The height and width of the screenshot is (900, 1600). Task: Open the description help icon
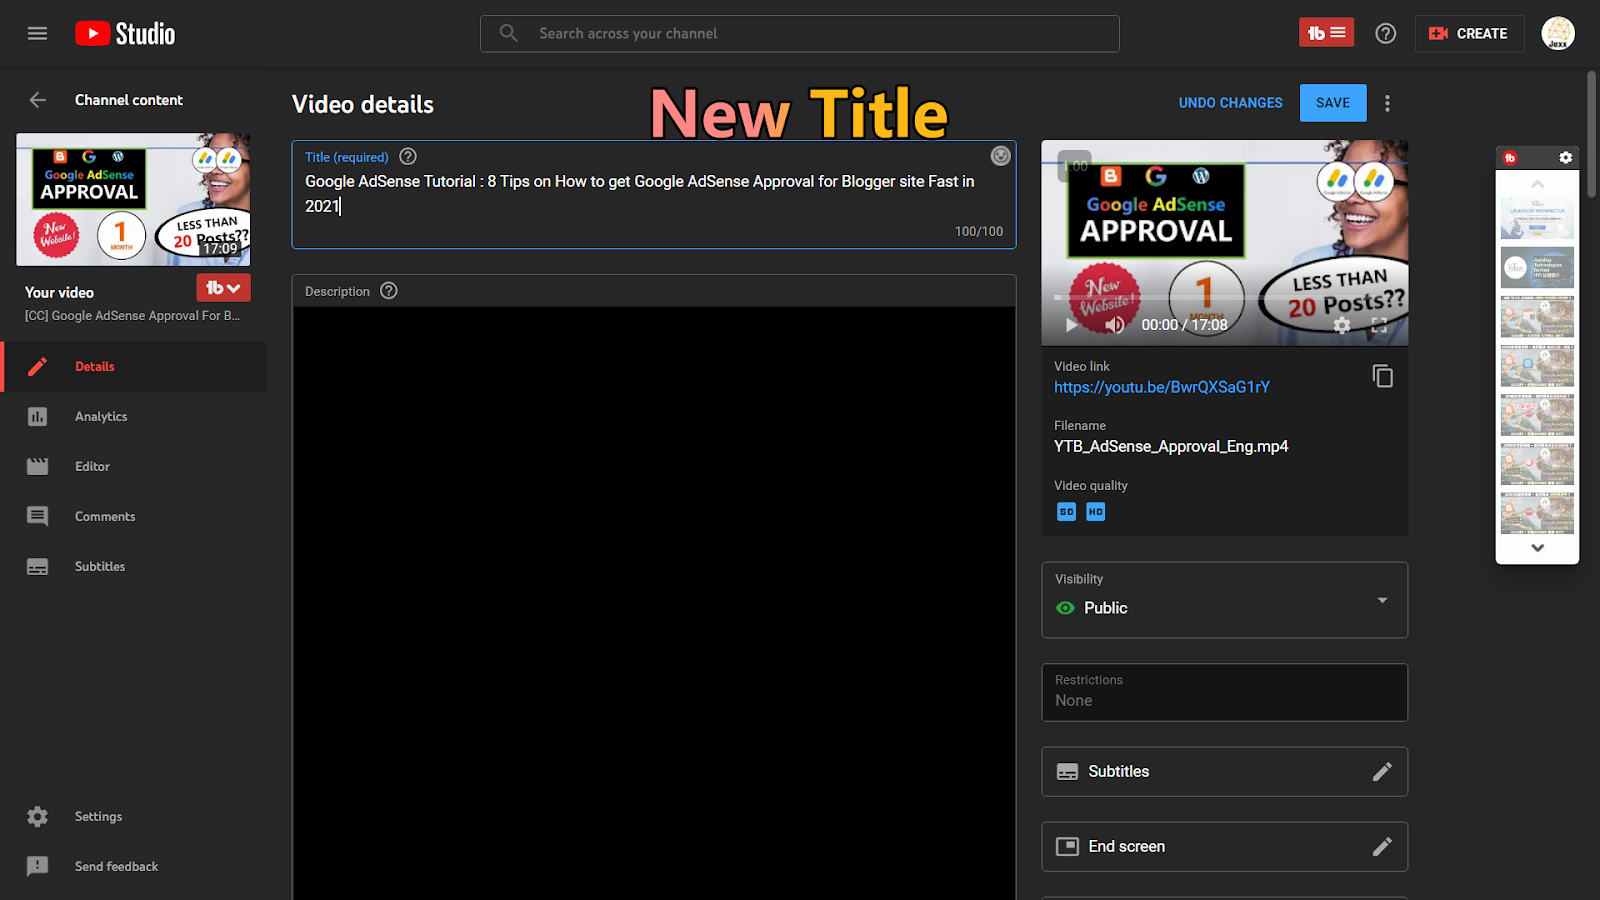click(389, 291)
